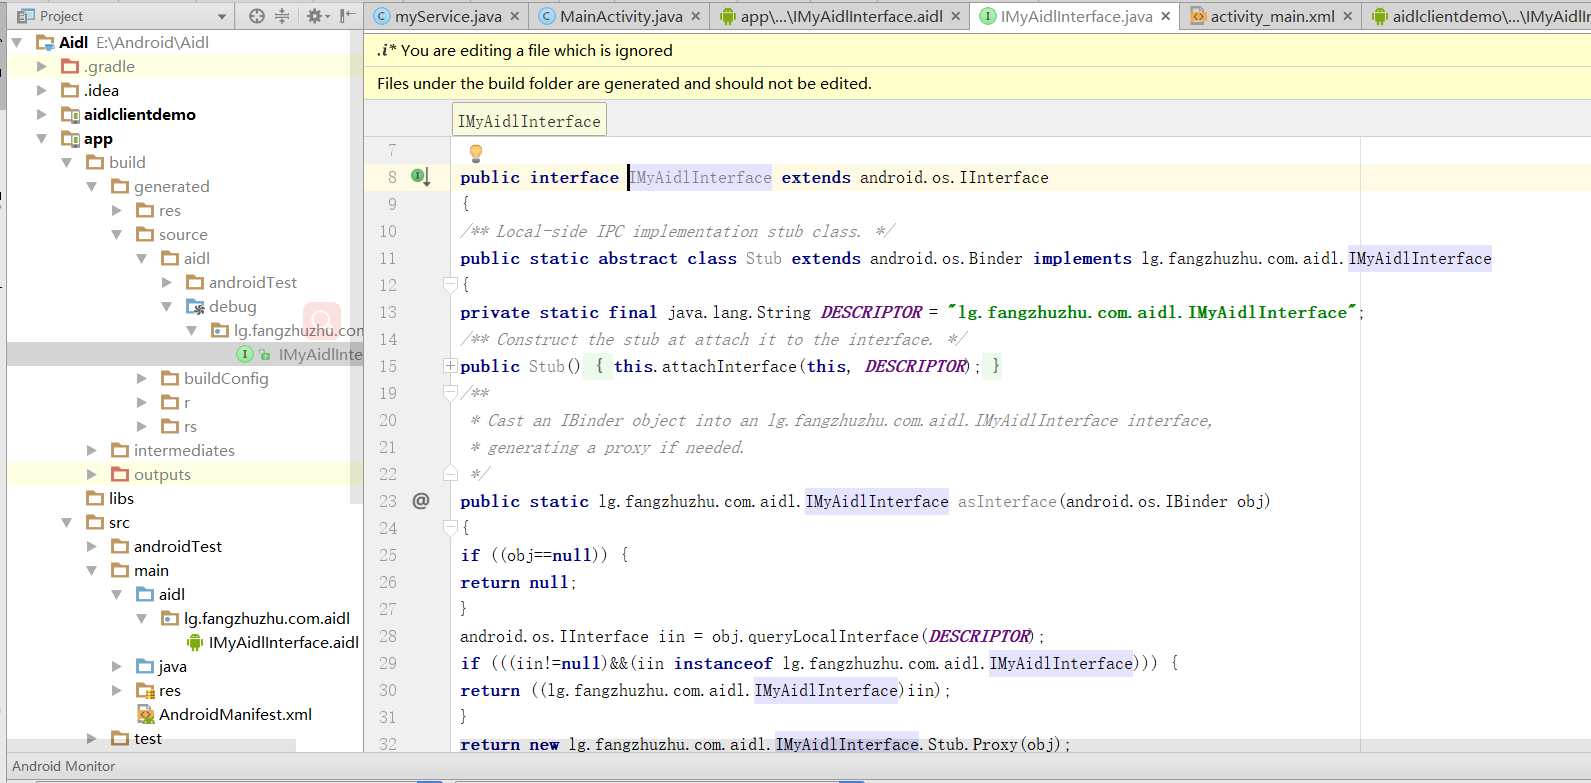The width and height of the screenshot is (1591, 783).
Task: Click the IMyAidlInterface breadcrumb
Action: tap(529, 121)
